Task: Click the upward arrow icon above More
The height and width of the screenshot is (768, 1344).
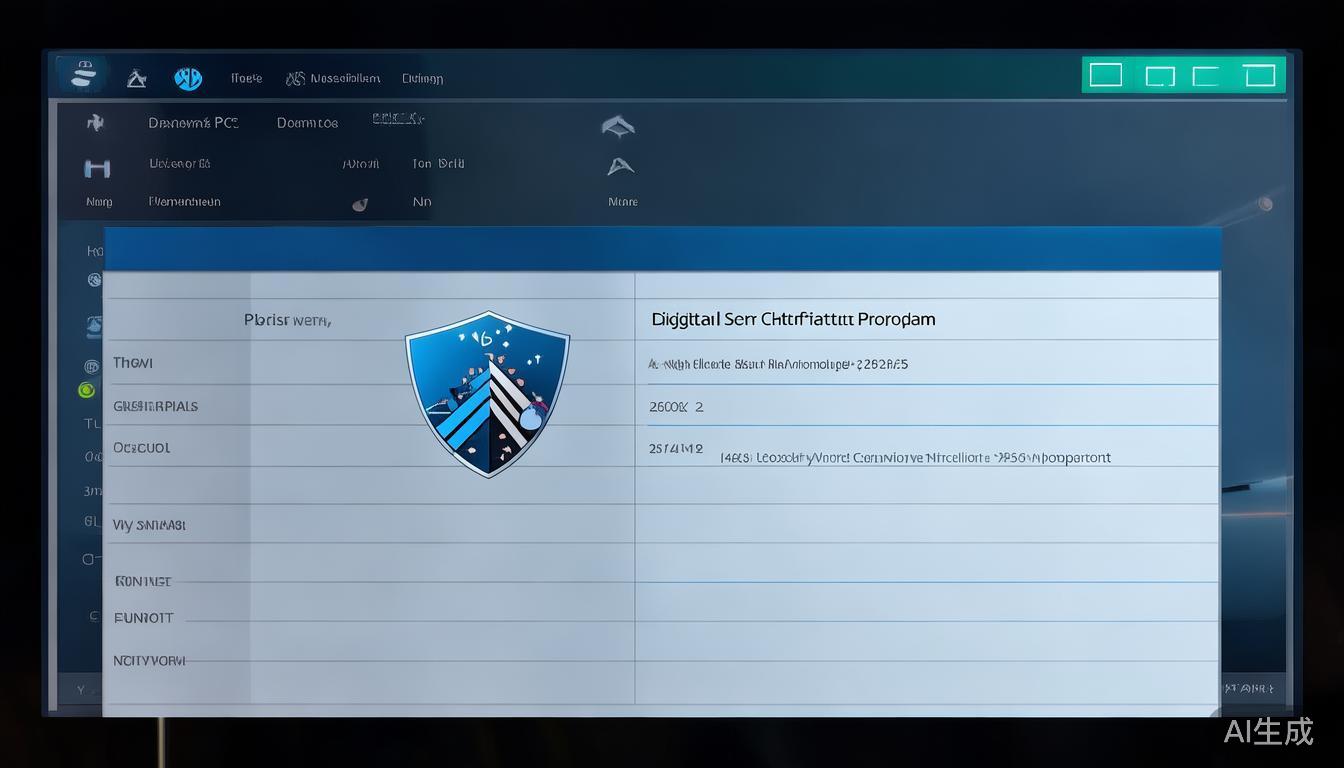Action: pos(618,168)
